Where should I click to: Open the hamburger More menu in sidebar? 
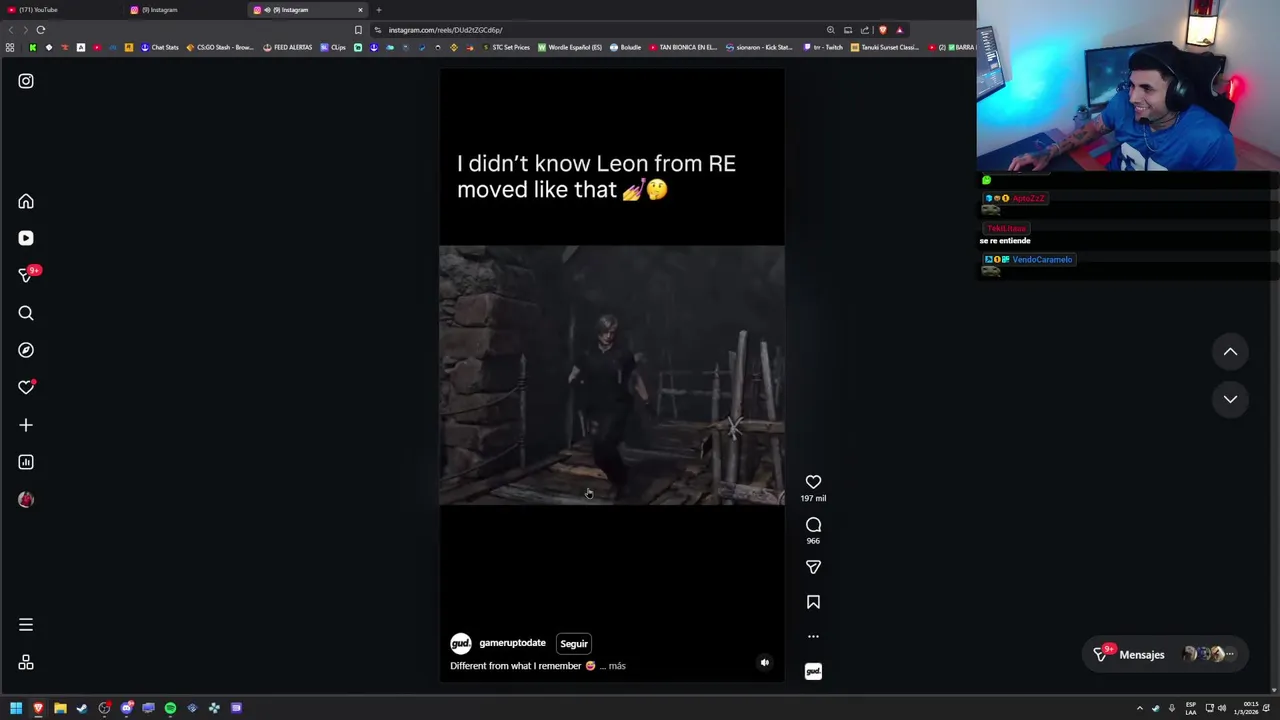pyautogui.click(x=26, y=625)
